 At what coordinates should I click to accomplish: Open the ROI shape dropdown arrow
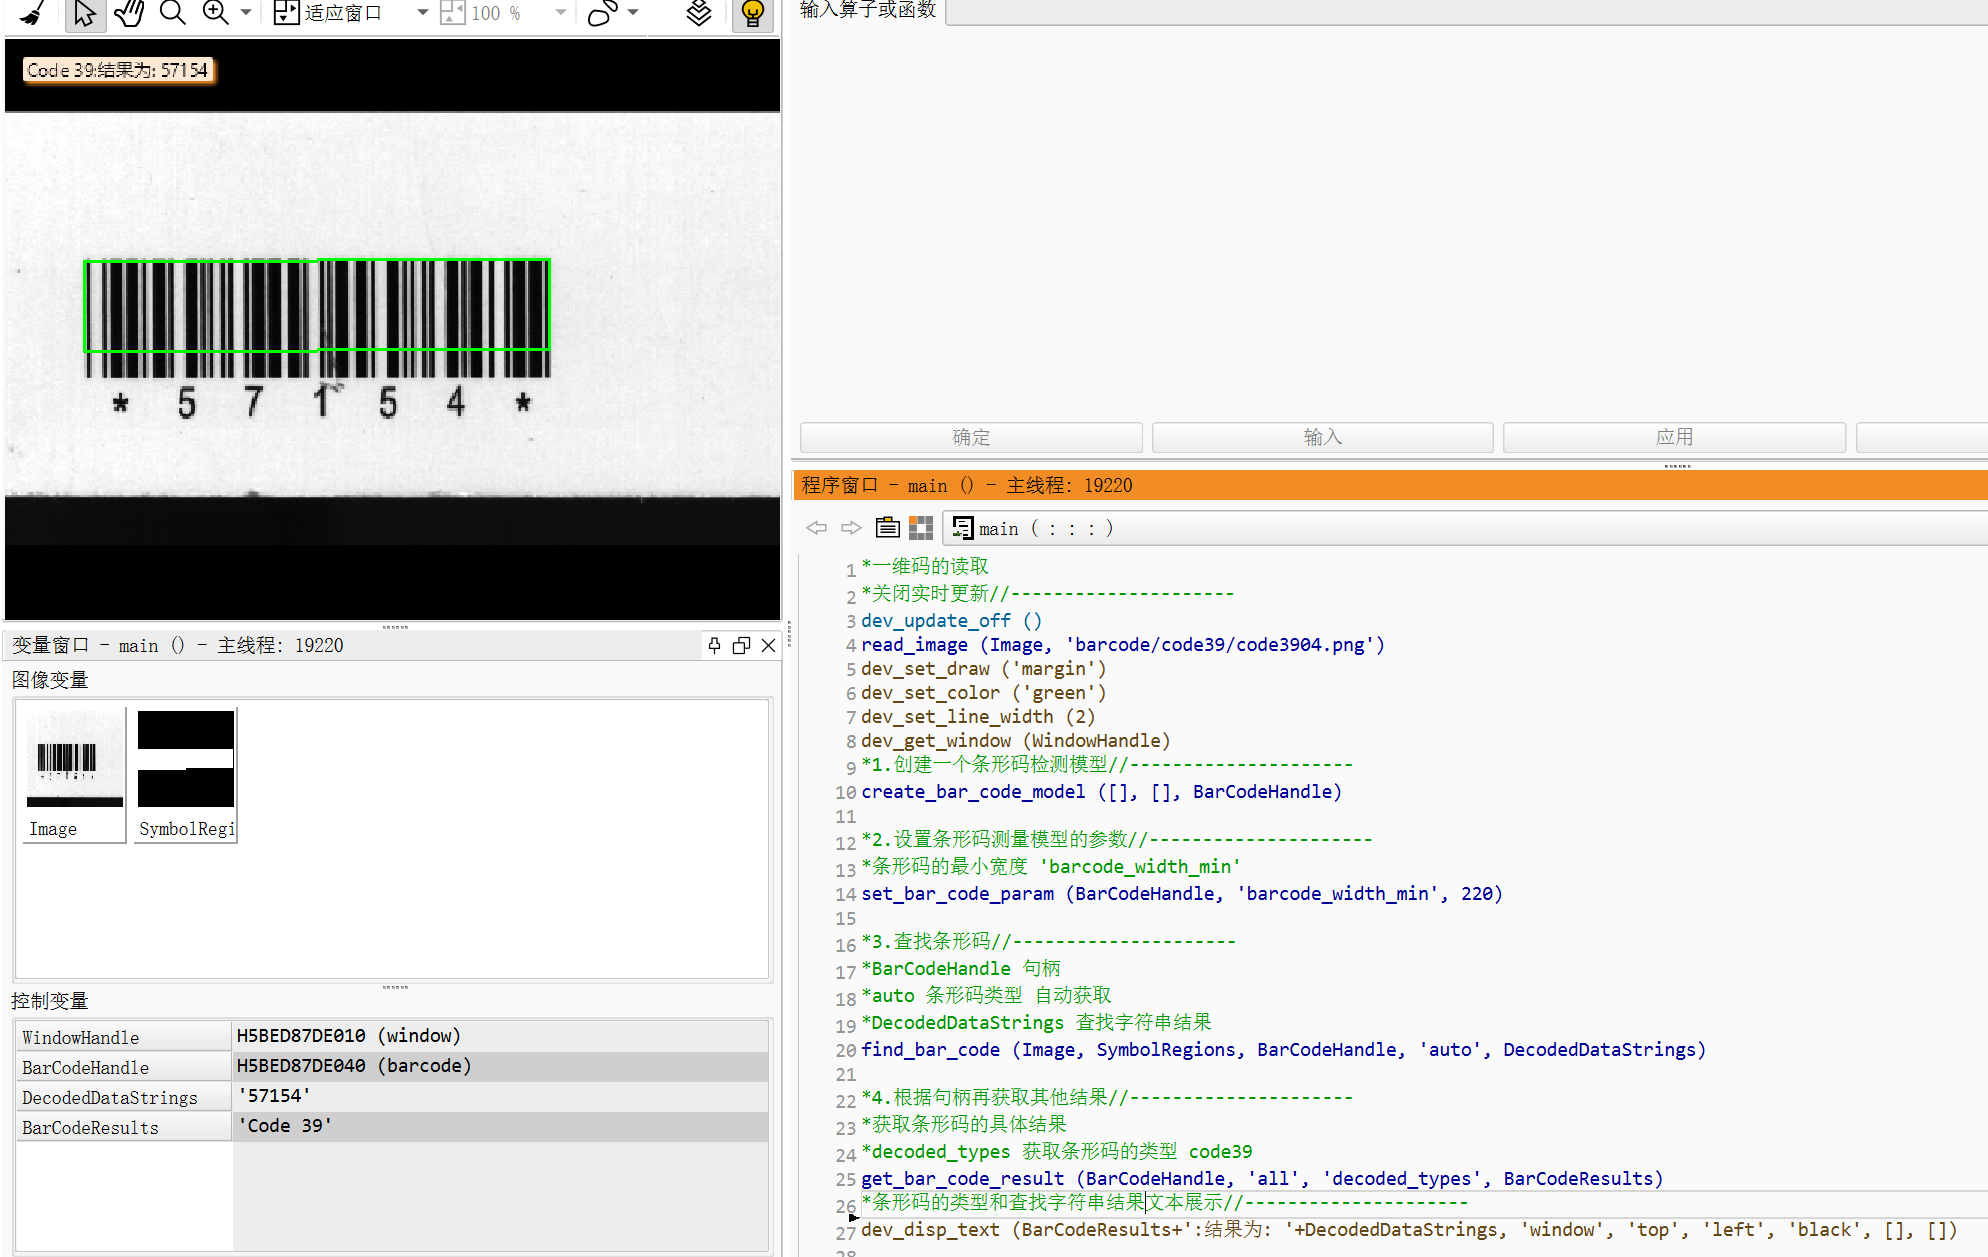pyautogui.click(x=633, y=13)
